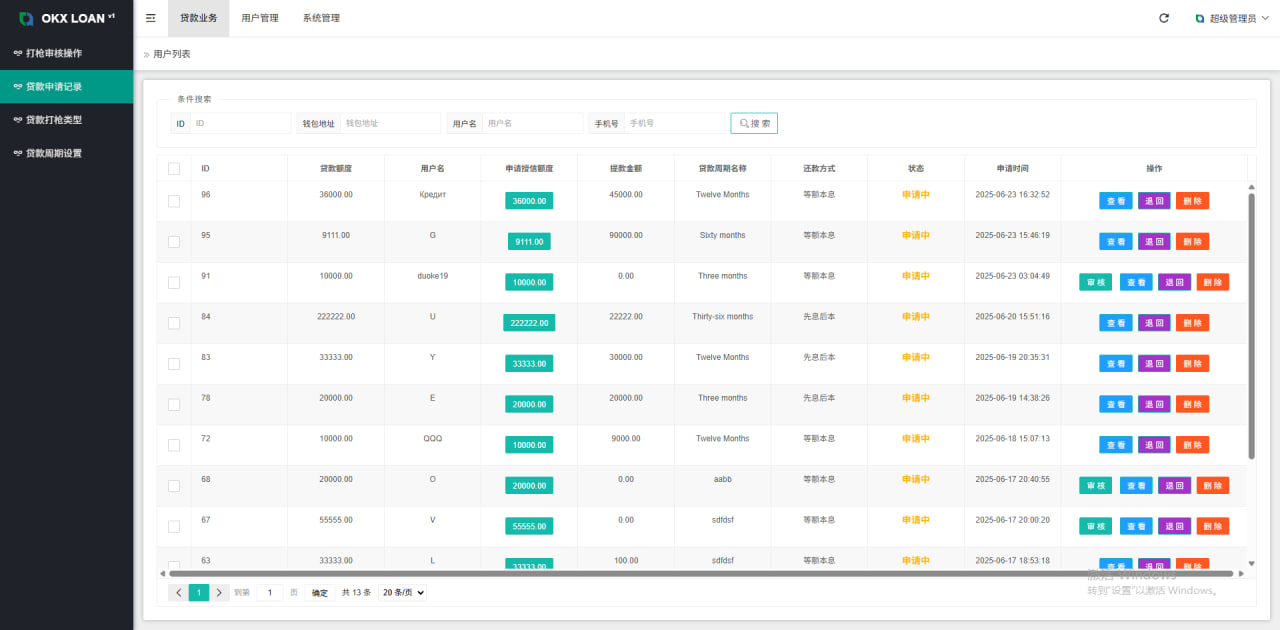The image size is (1280, 630).
Task: Expand the 超级管理员 user menu
Action: (1232, 18)
